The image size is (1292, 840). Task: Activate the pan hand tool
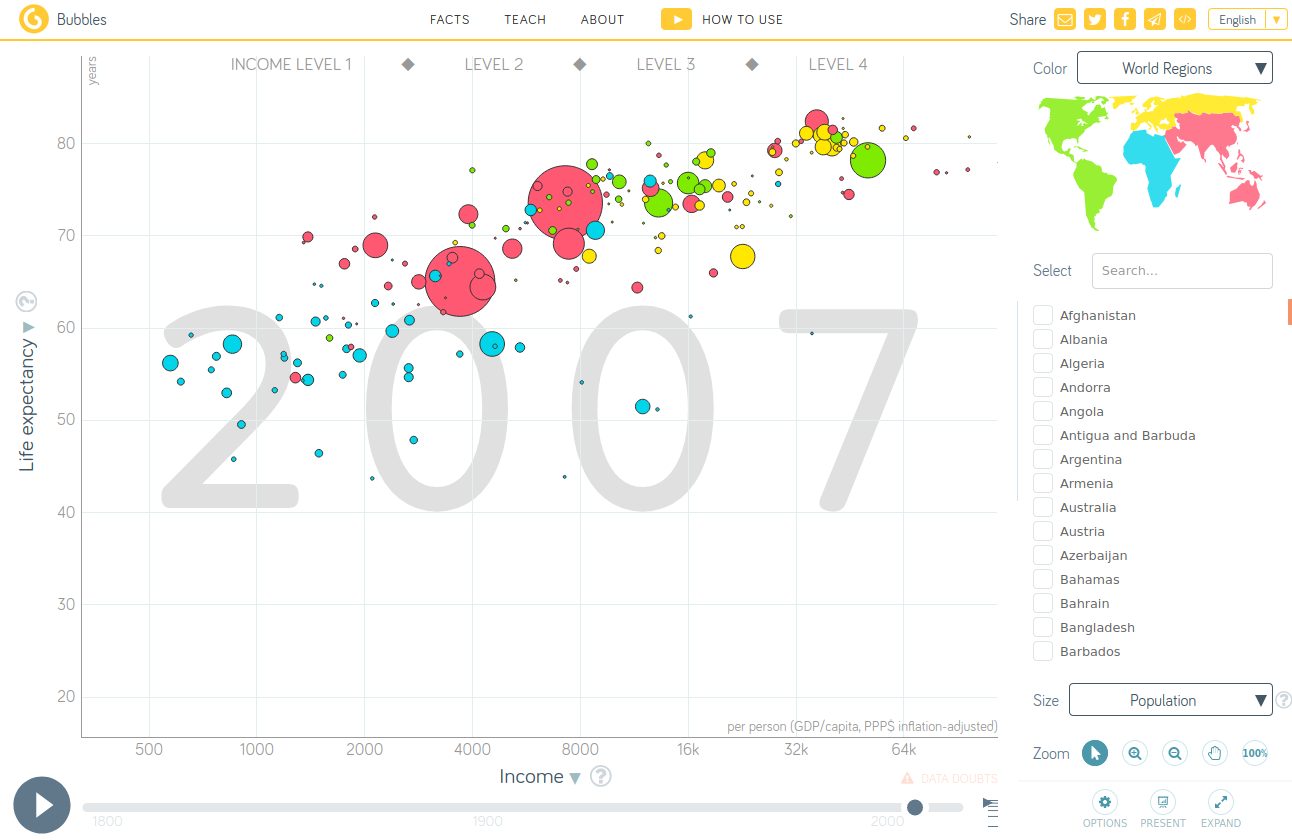(1215, 754)
